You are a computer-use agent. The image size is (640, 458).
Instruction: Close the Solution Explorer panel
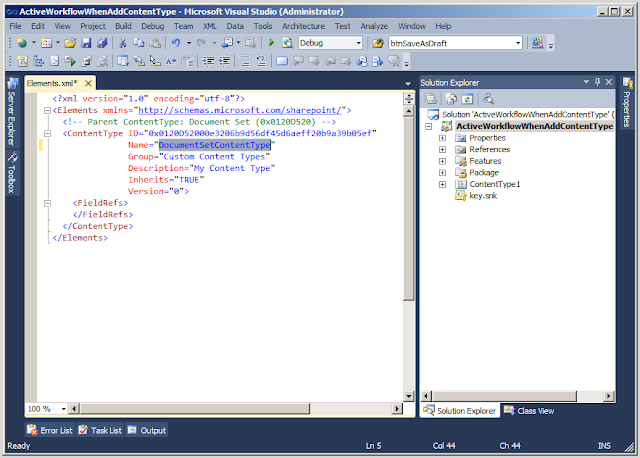coord(609,82)
